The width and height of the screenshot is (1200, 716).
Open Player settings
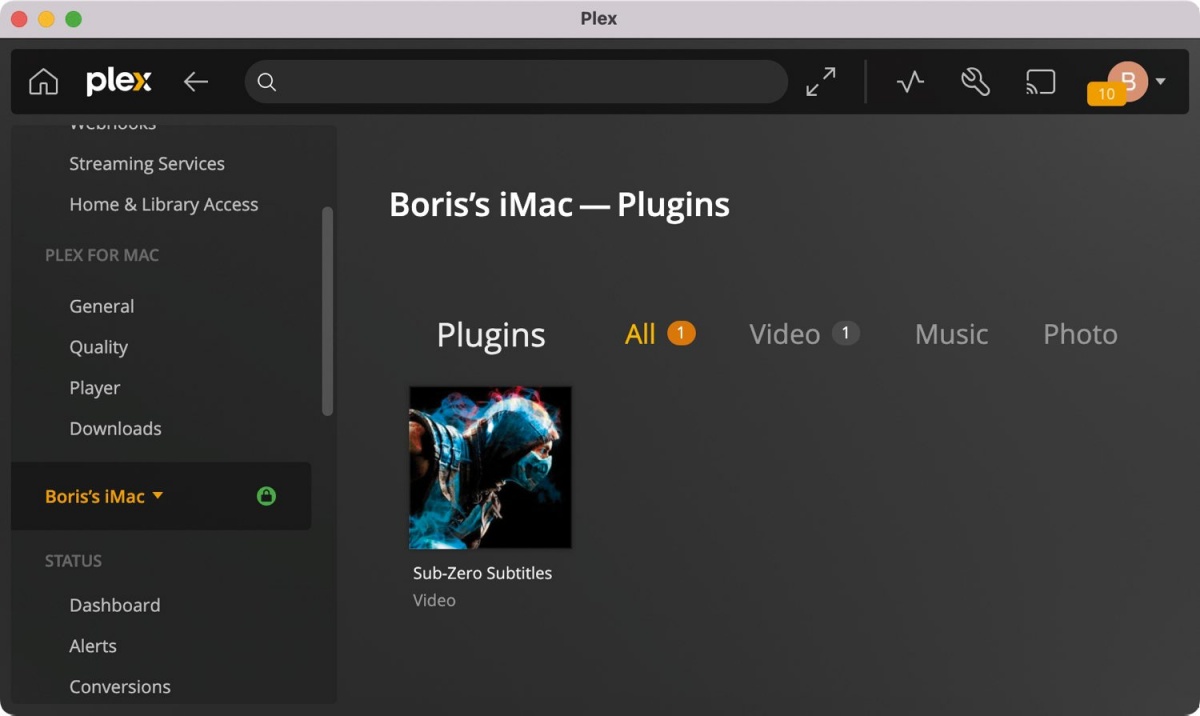95,388
